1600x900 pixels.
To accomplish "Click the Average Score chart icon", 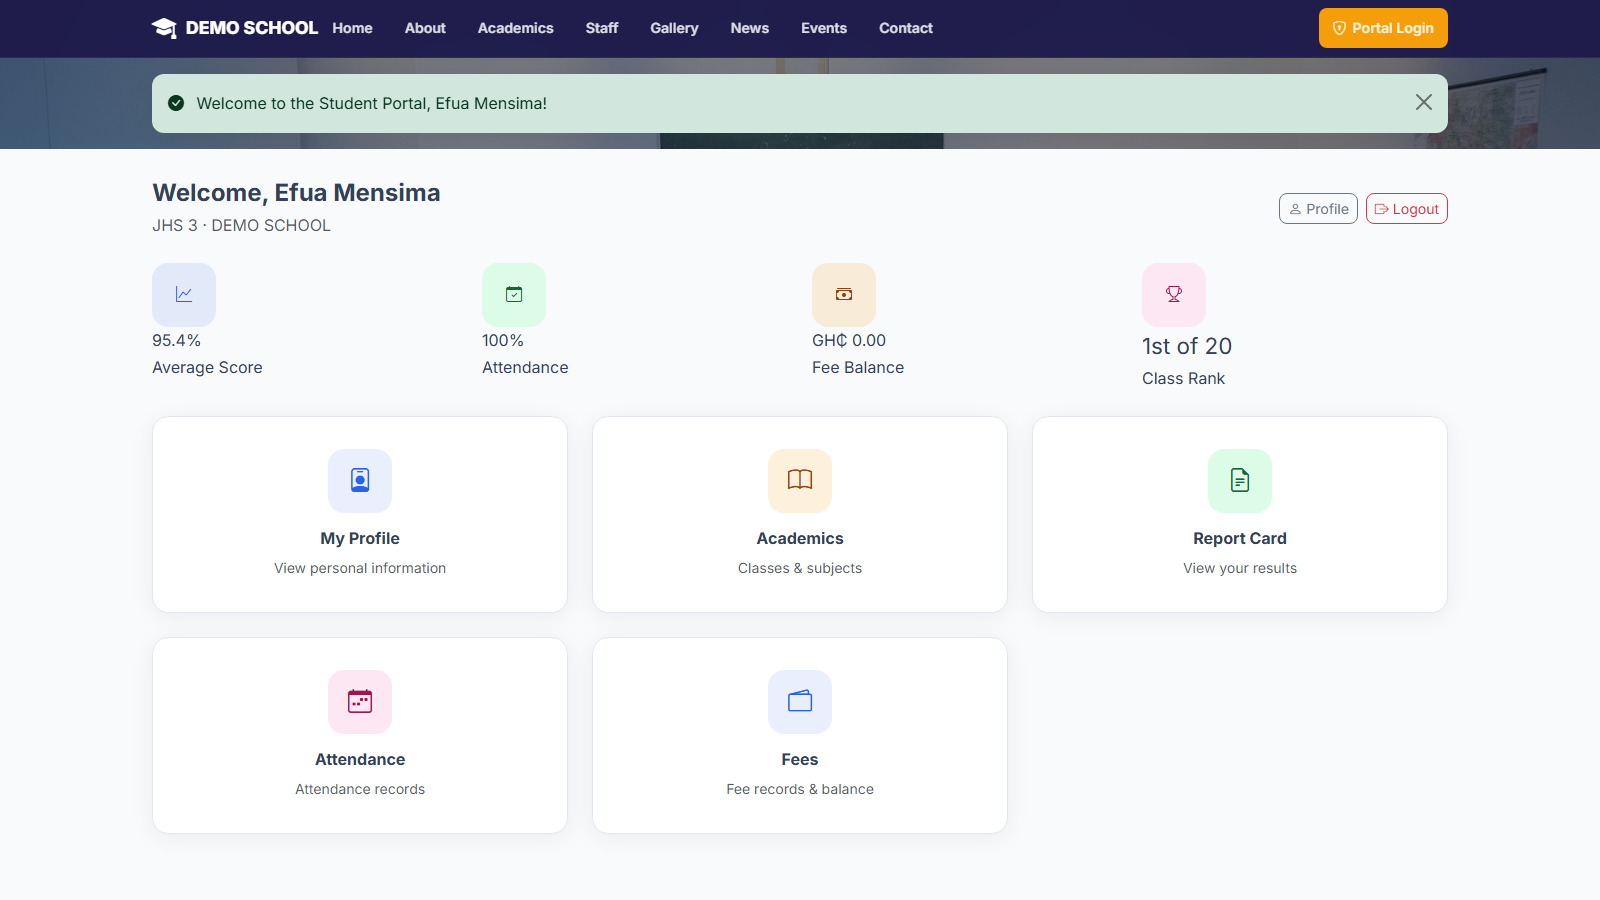I will click(x=184, y=294).
